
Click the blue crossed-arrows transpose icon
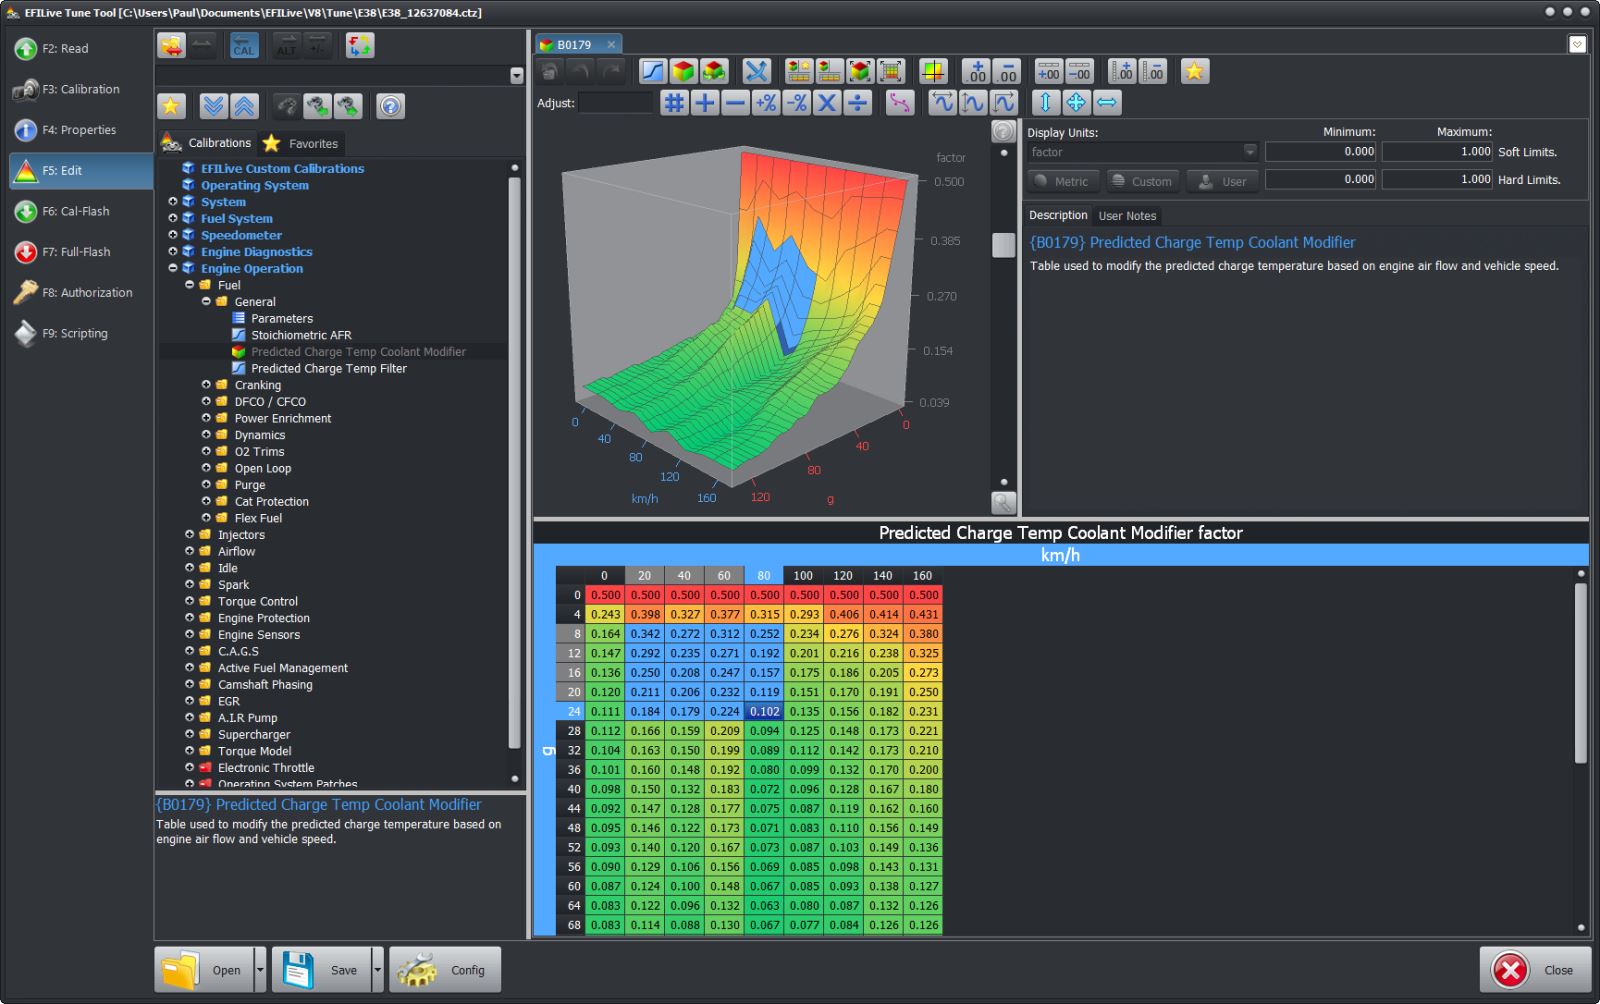757,71
